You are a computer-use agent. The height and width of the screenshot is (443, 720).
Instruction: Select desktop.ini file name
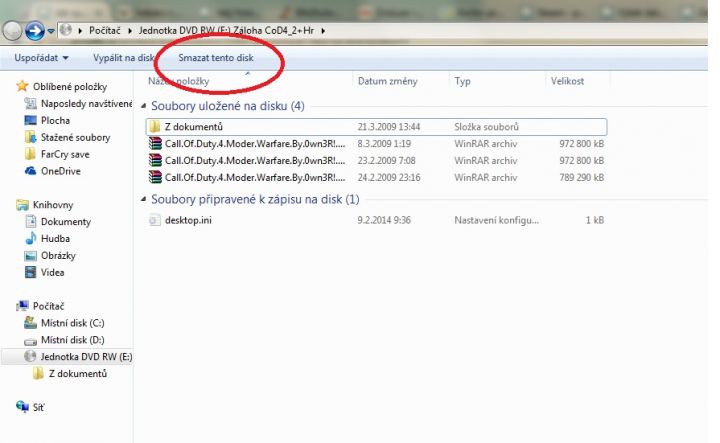[x=188, y=220]
